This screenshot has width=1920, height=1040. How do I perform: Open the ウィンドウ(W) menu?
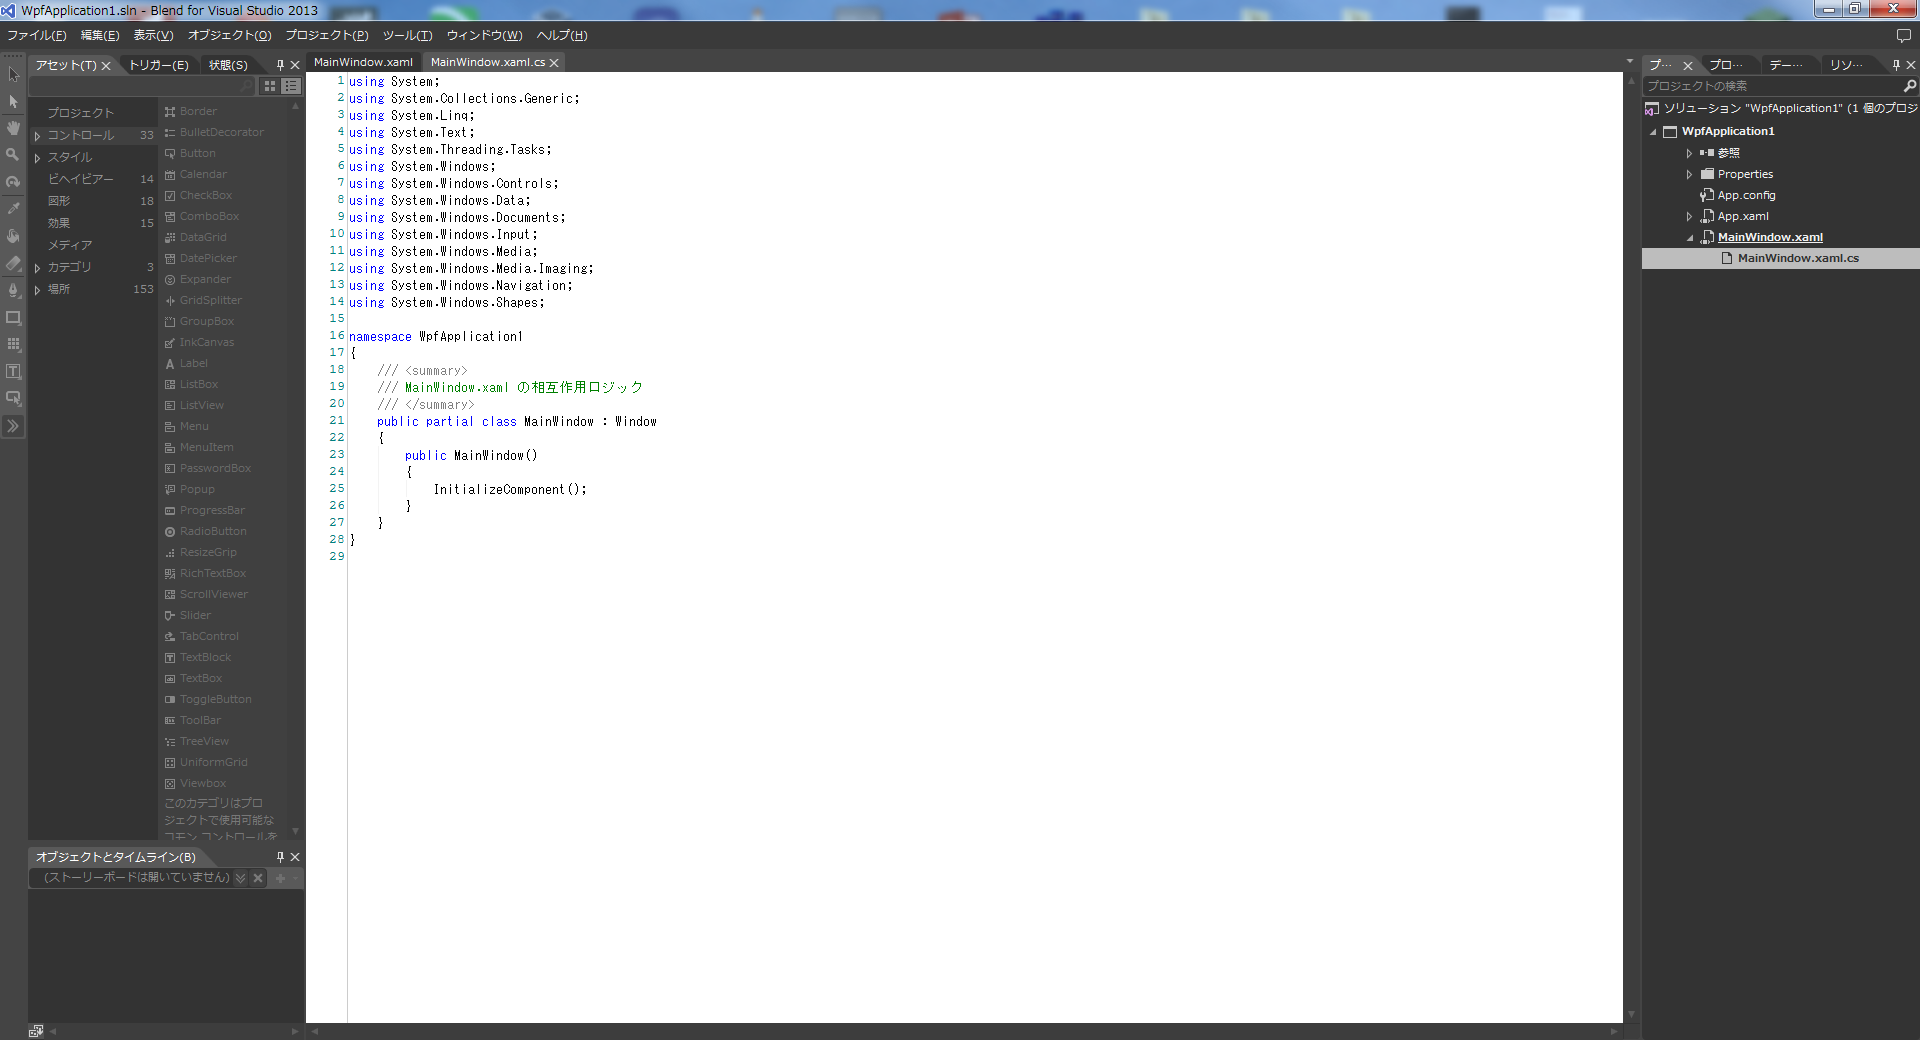pos(484,35)
